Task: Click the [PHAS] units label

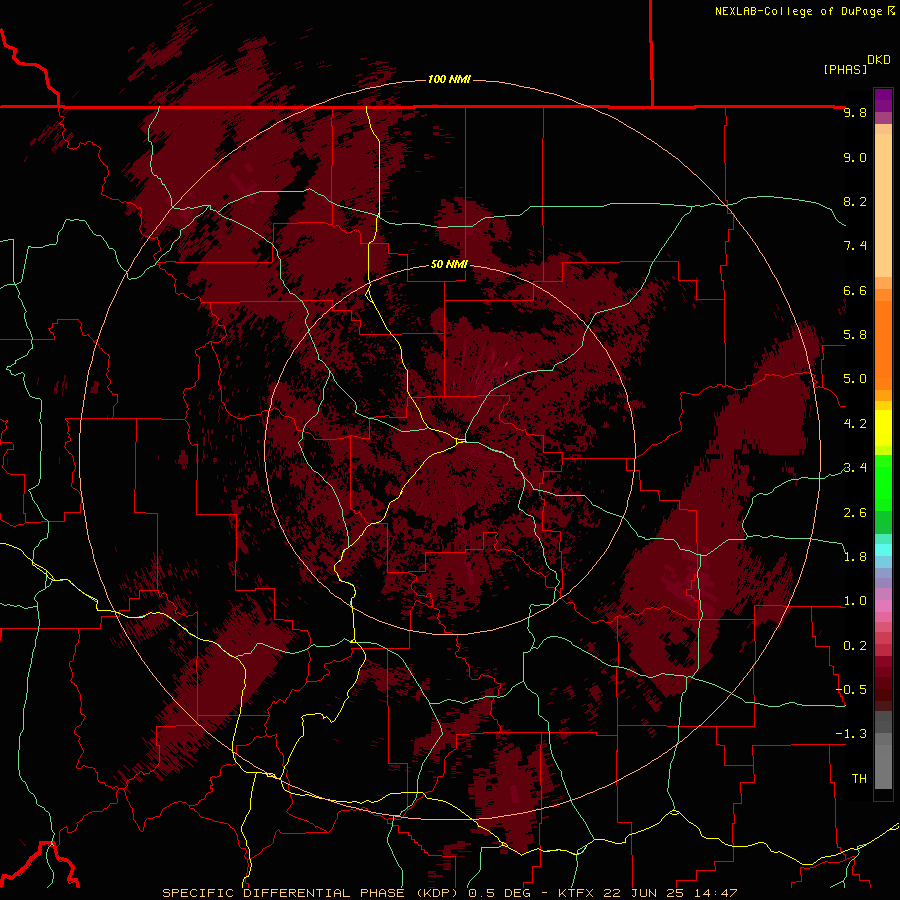Action: (845, 69)
